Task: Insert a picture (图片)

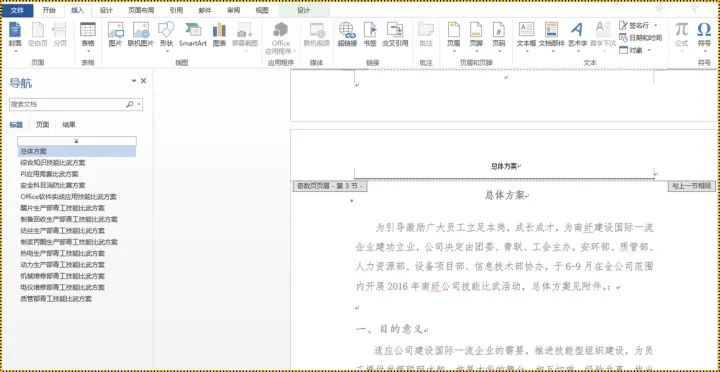Action: point(116,35)
